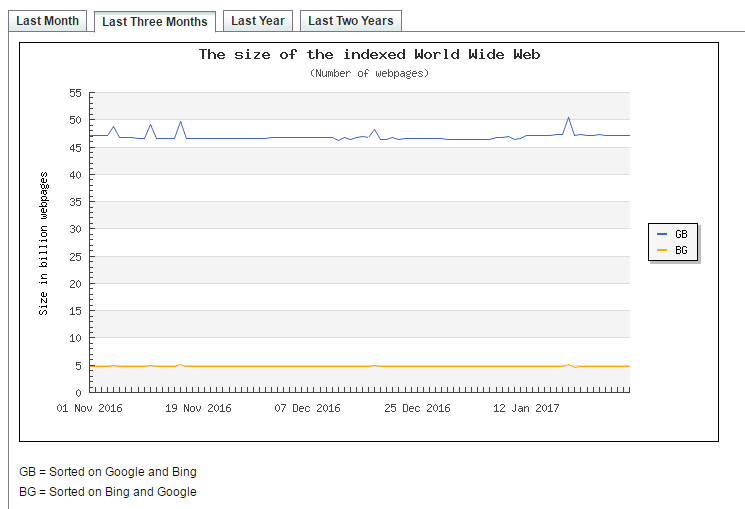
Task: Click the highest peak of the blue line
Action: tap(568, 118)
